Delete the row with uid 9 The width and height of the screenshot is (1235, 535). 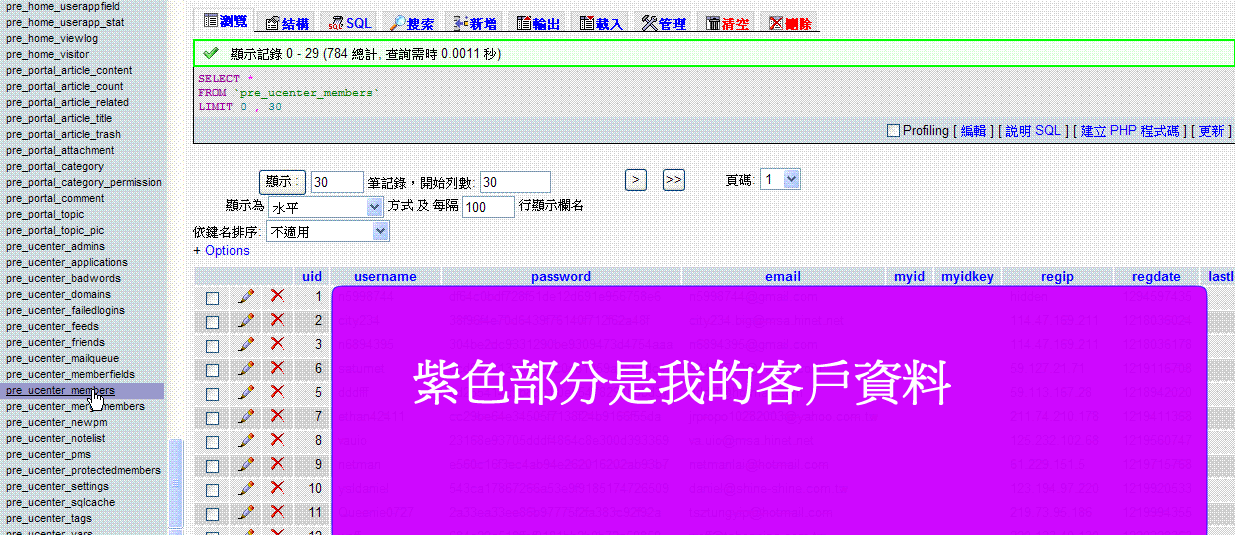277,464
